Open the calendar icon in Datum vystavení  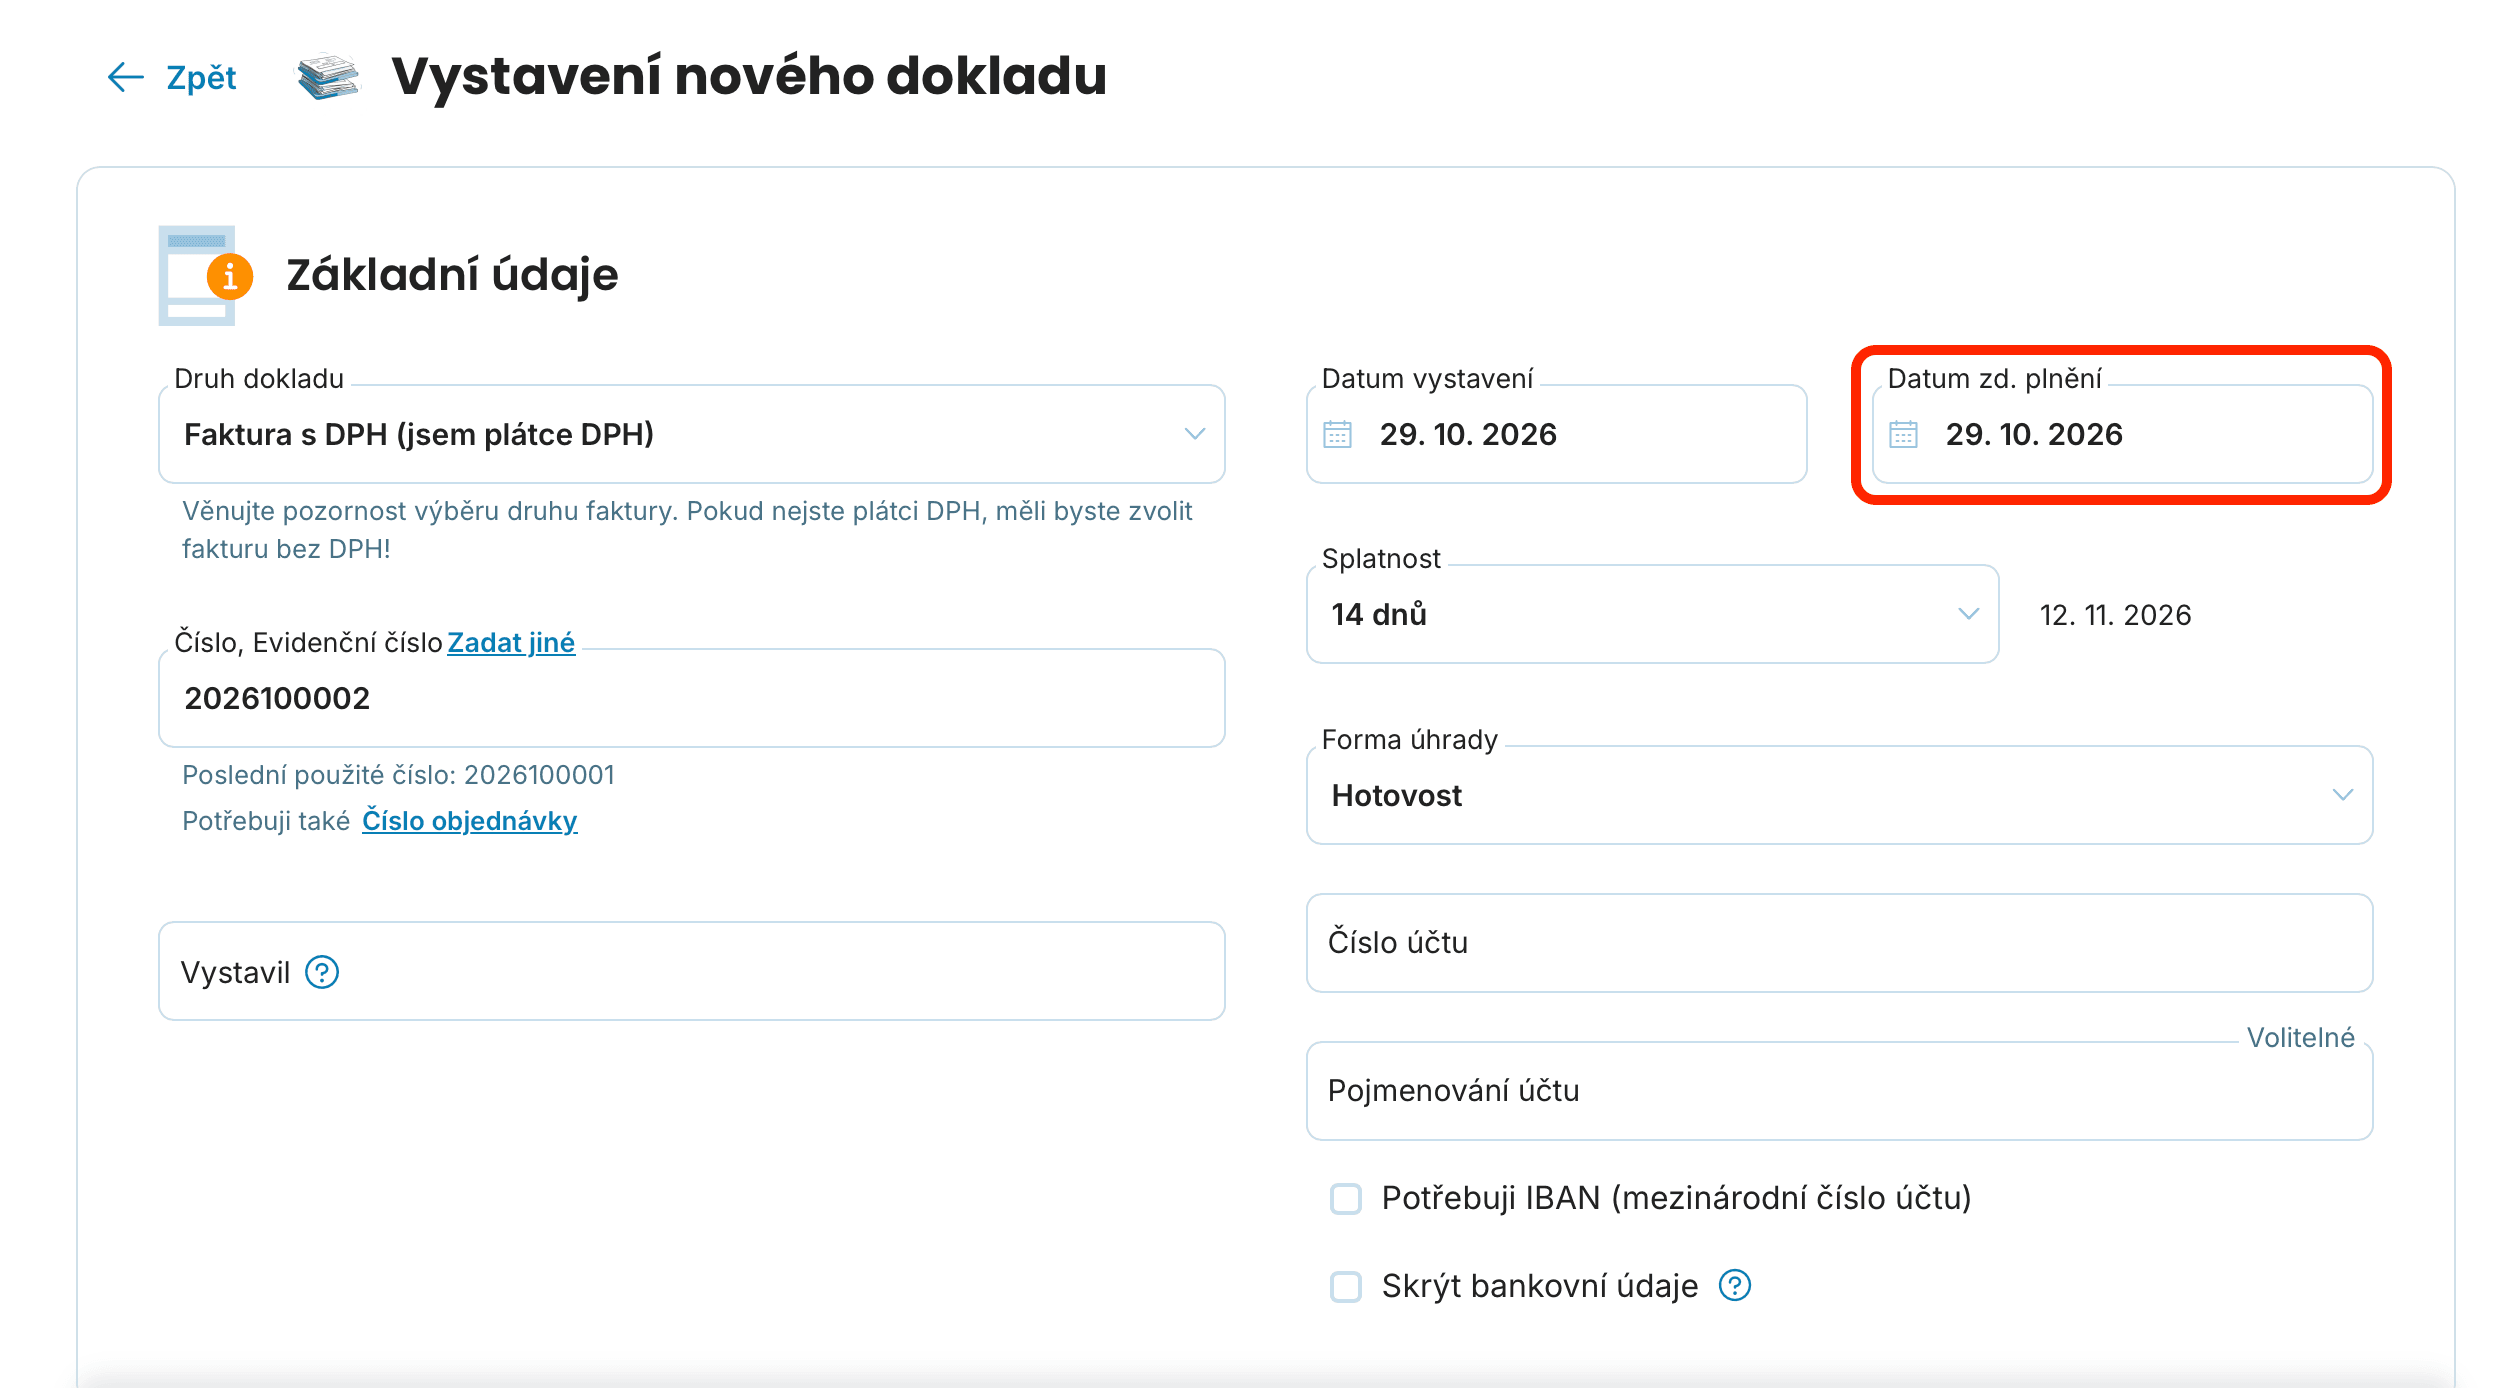coord(1337,435)
